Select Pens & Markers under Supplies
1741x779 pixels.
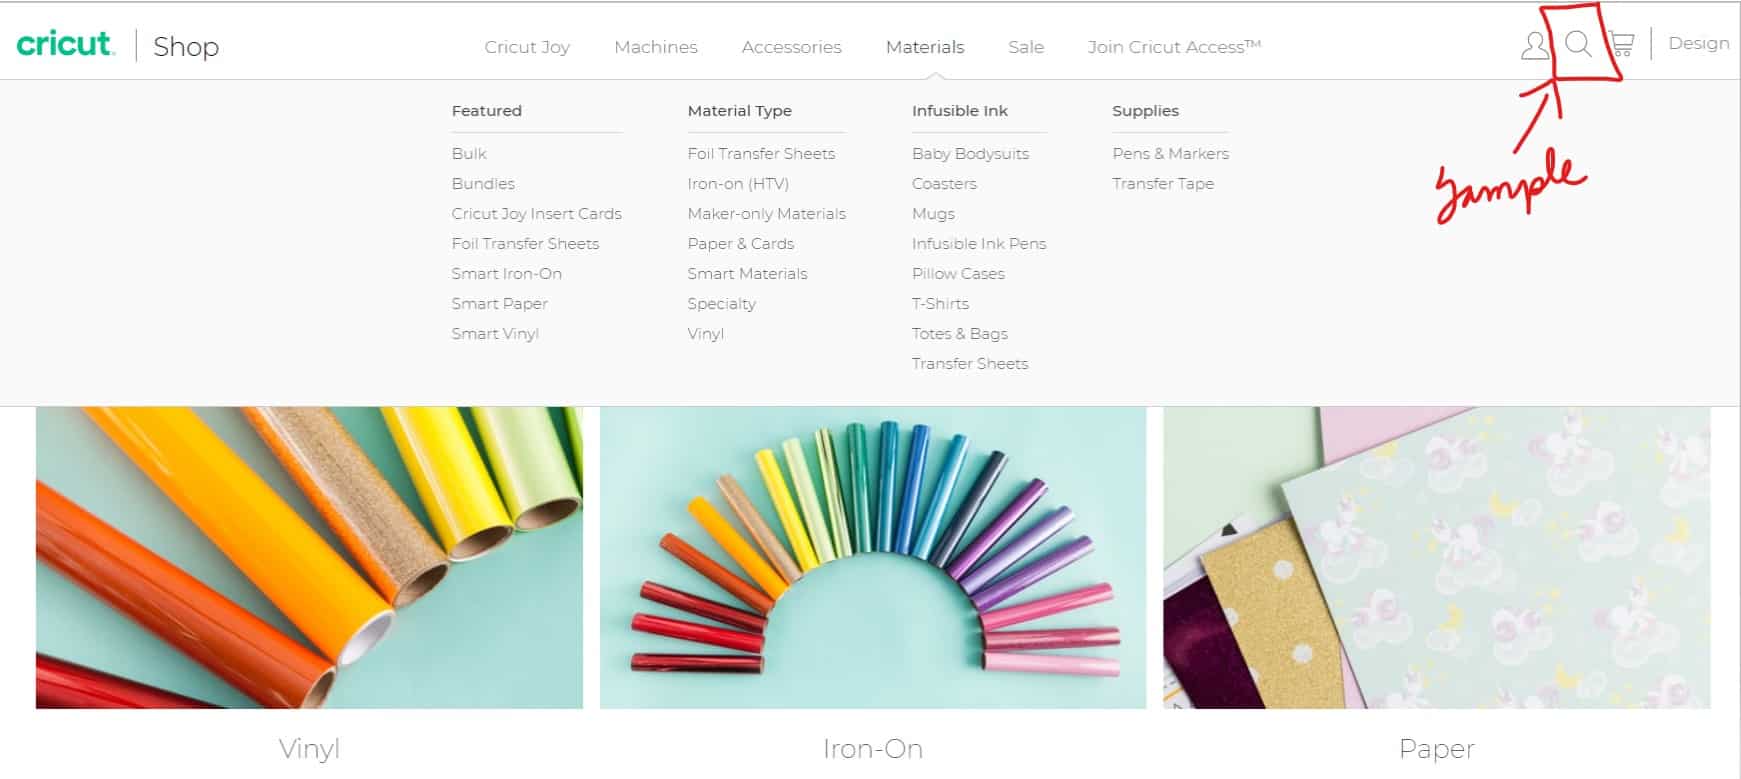click(1170, 154)
